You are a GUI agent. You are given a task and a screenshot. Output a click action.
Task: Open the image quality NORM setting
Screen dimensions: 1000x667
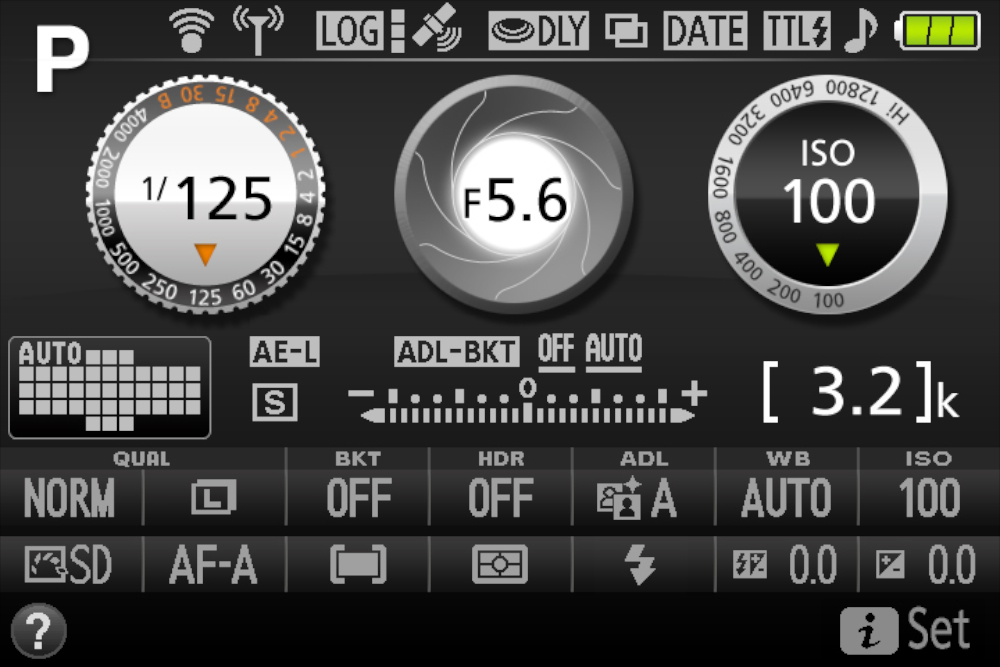click(x=69, y=498)
